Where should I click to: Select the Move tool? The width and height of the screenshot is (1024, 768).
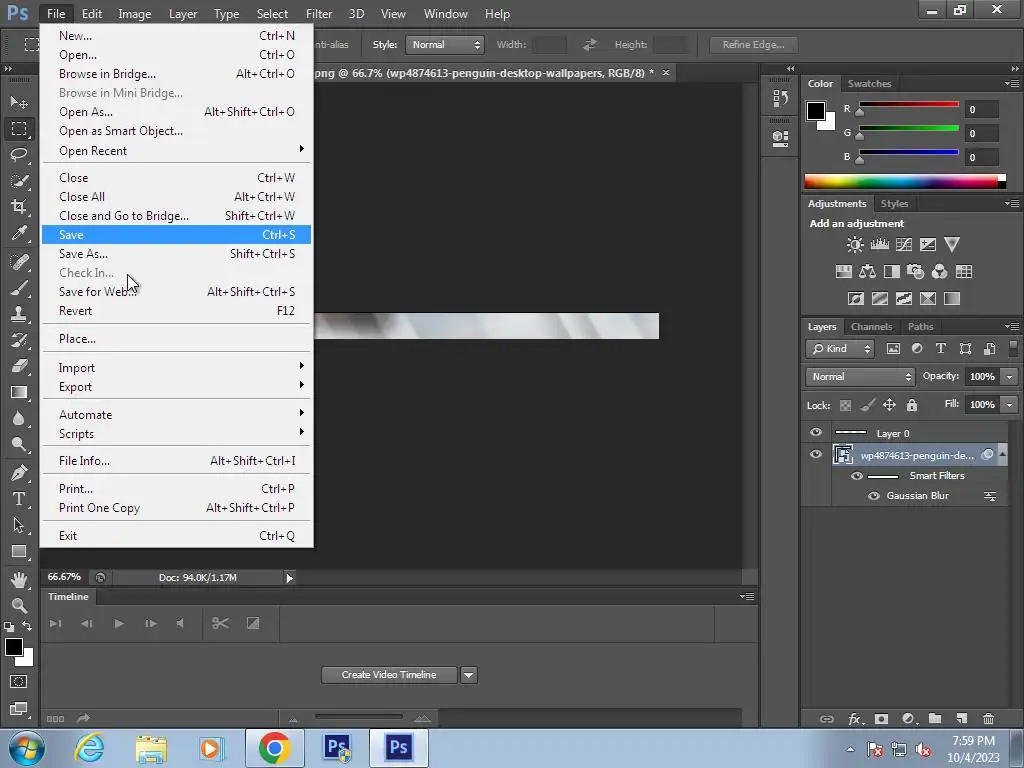click(x=19, y=103)
